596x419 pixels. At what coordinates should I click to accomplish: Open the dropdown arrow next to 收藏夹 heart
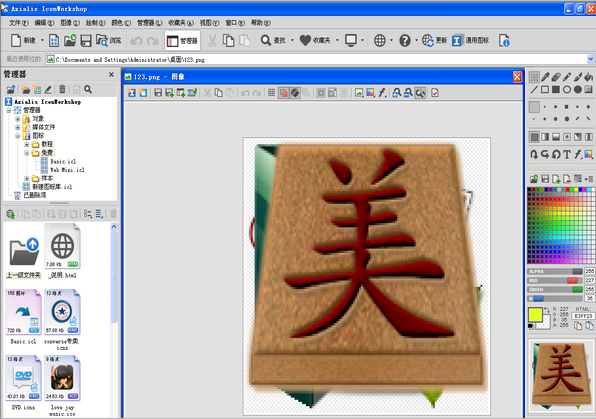337,40
